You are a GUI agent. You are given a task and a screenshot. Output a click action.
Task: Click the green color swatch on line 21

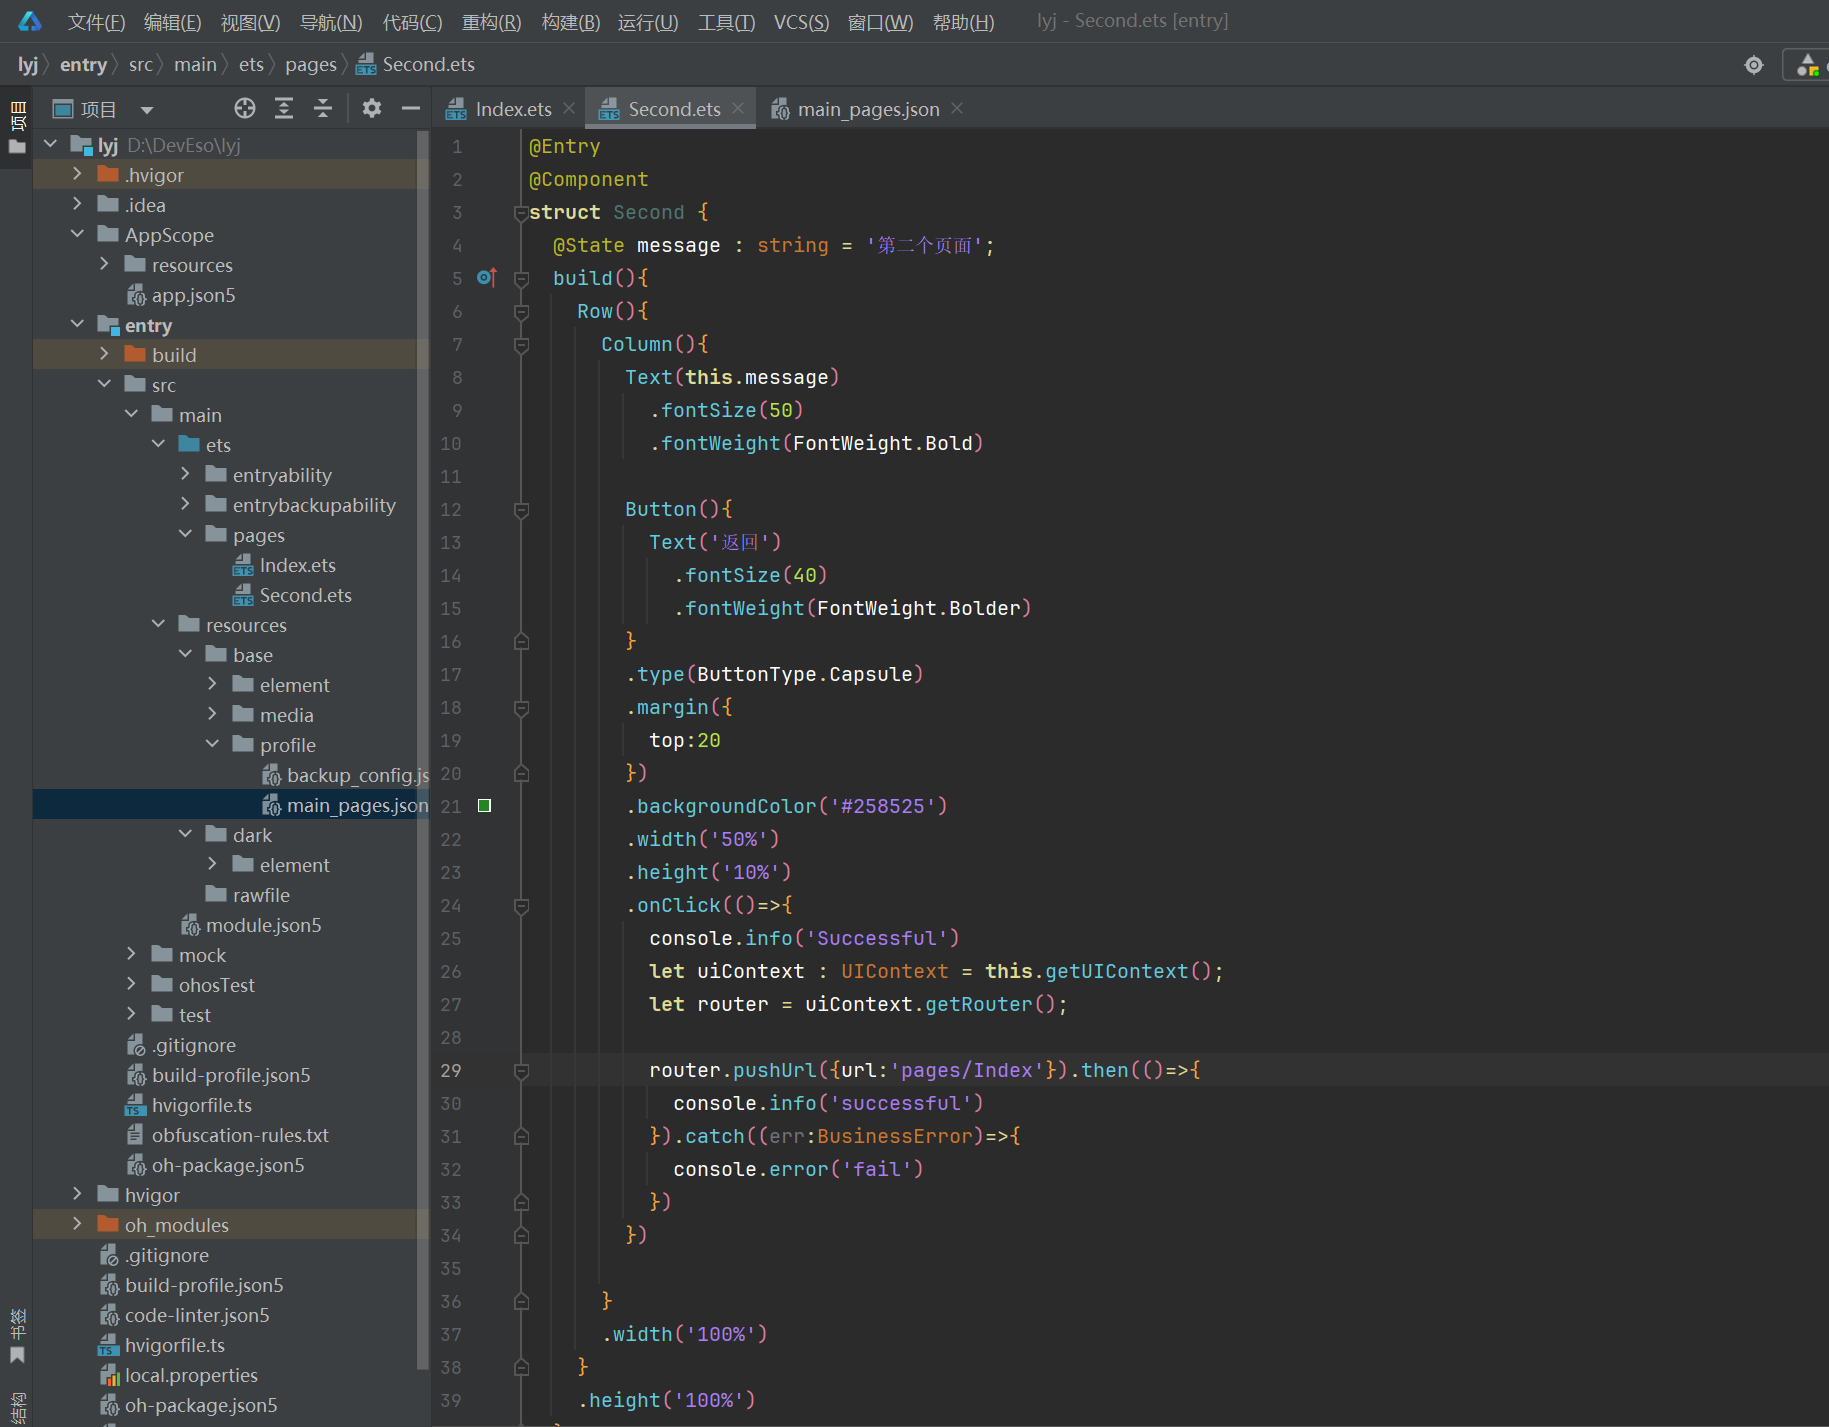tap(485, 805)
